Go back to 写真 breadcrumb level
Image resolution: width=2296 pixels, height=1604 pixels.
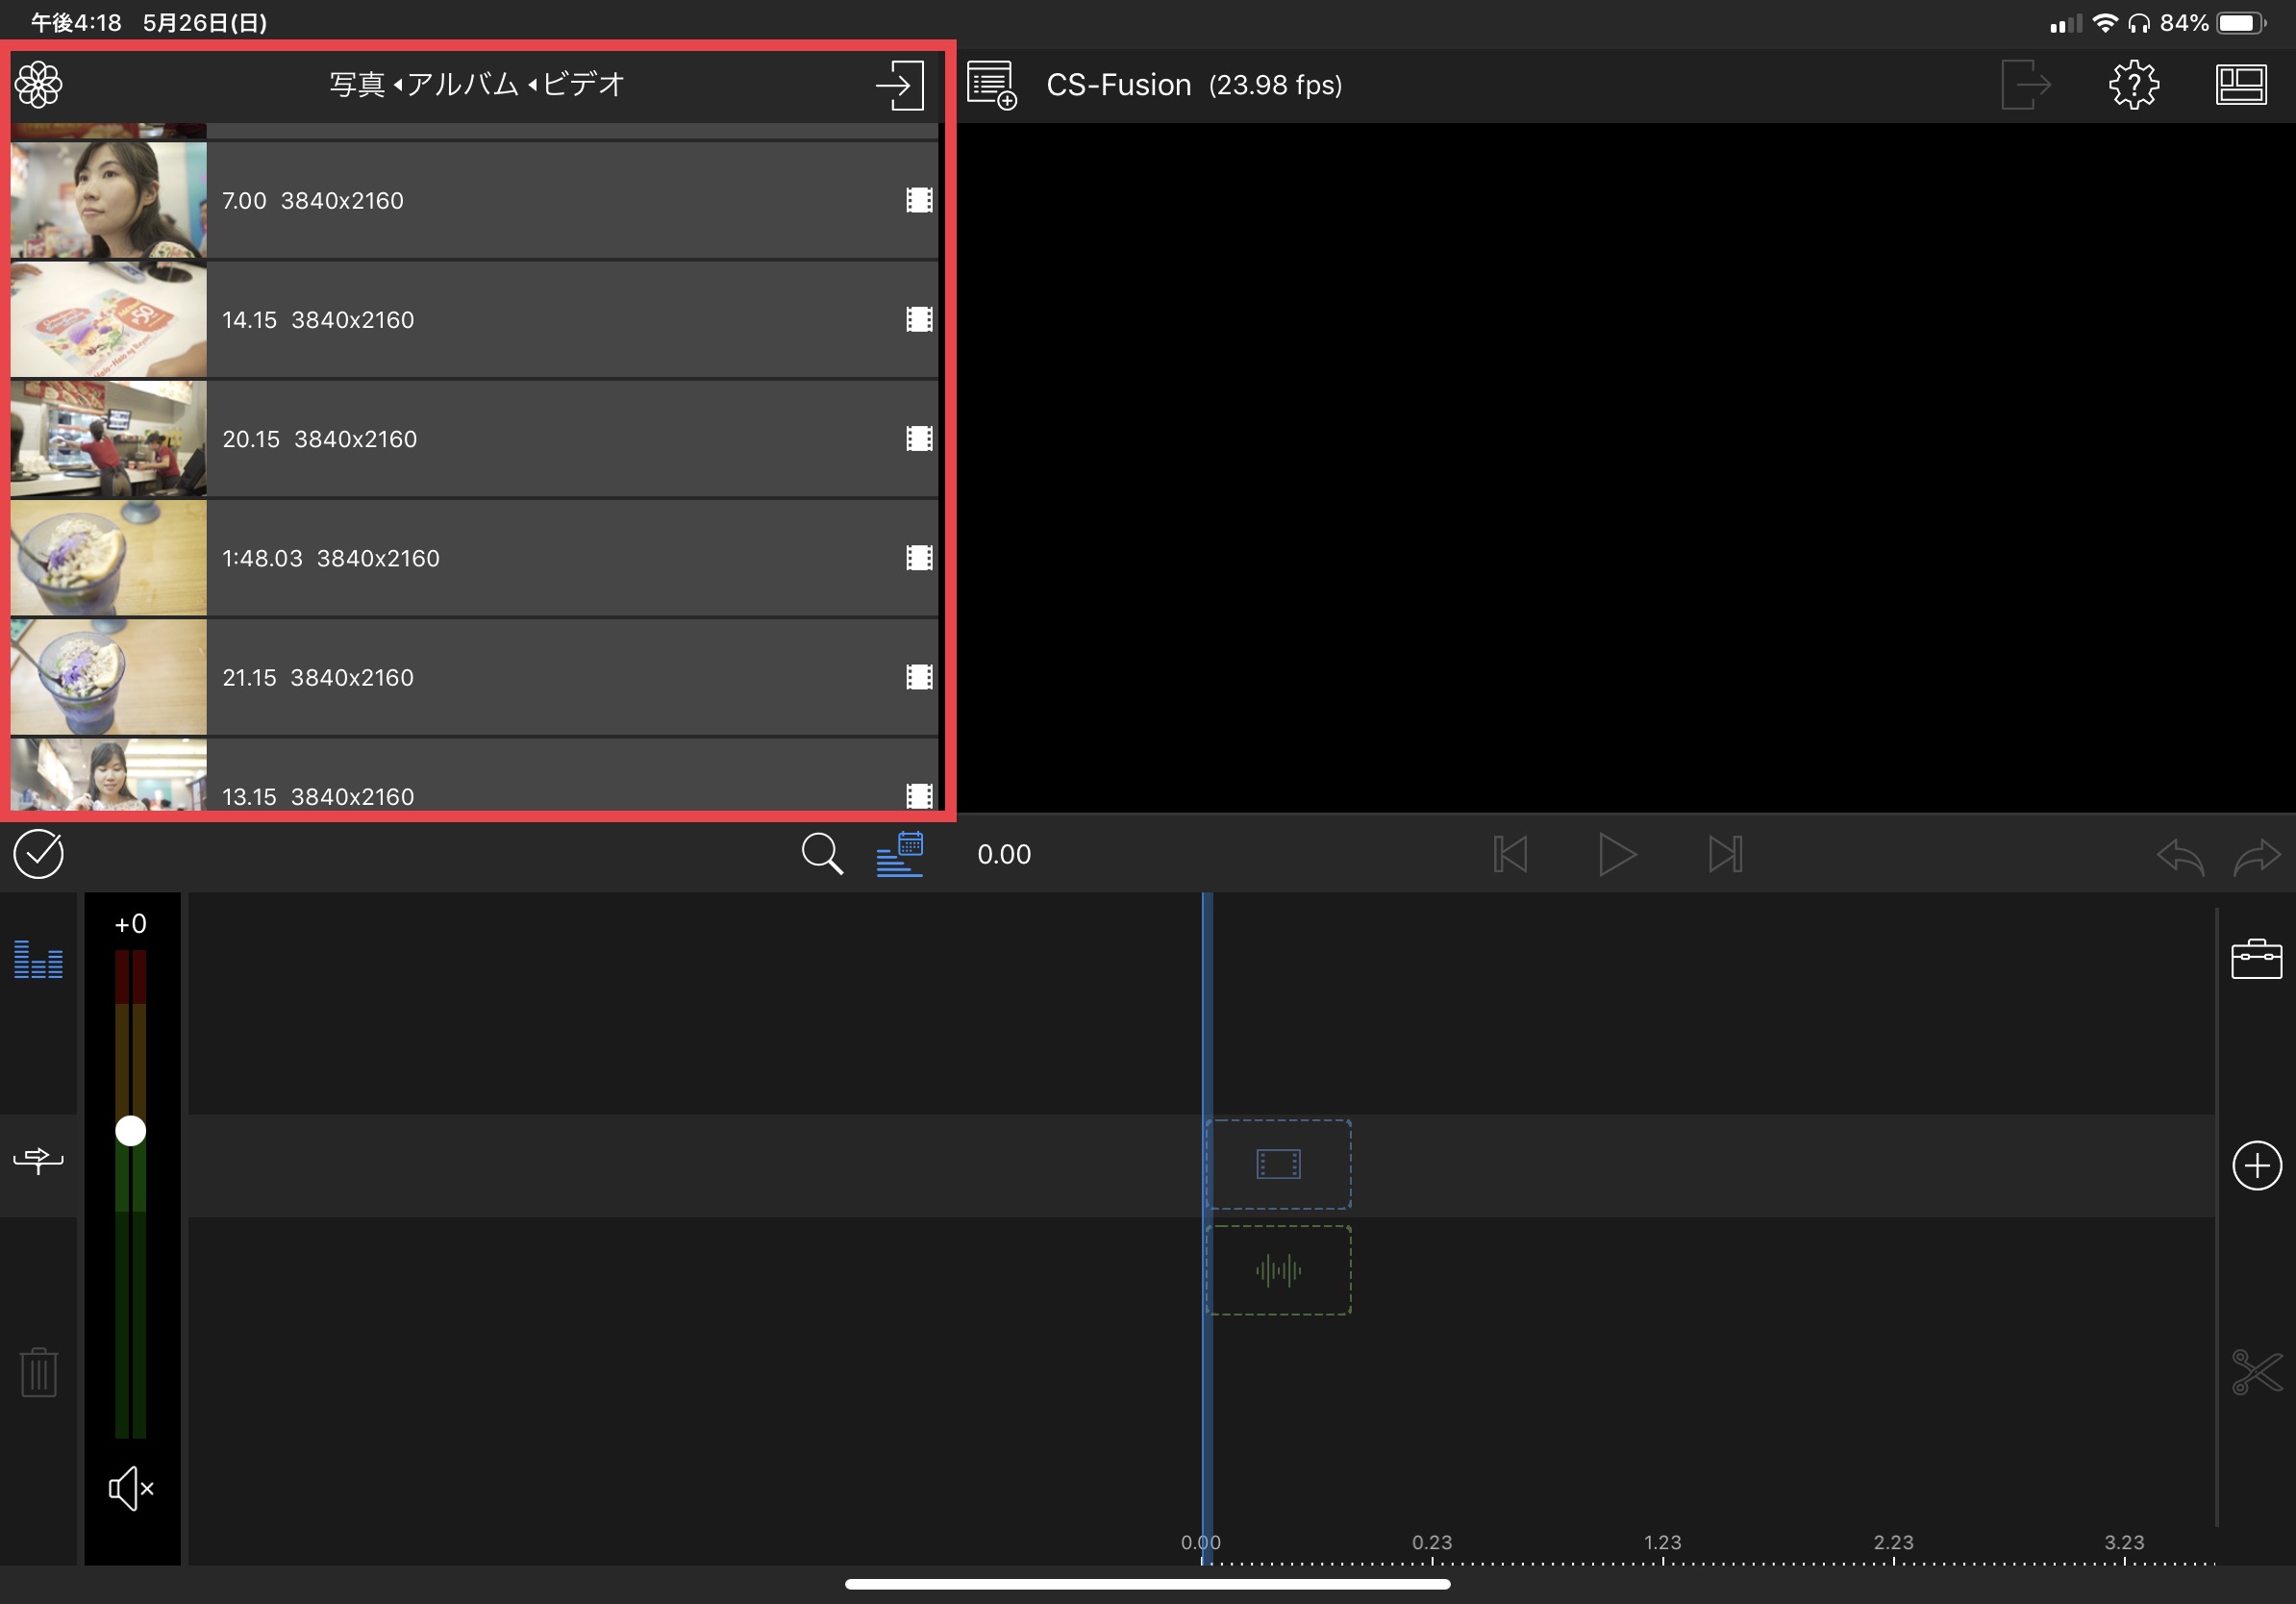pyautogui.click(x=357, y=85)
